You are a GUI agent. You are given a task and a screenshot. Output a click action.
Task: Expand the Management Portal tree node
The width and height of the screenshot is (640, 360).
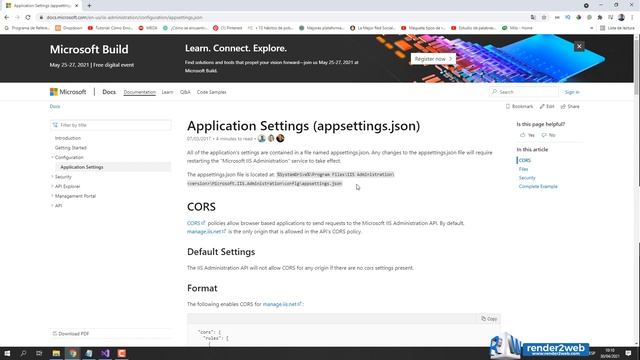(52, 196)
